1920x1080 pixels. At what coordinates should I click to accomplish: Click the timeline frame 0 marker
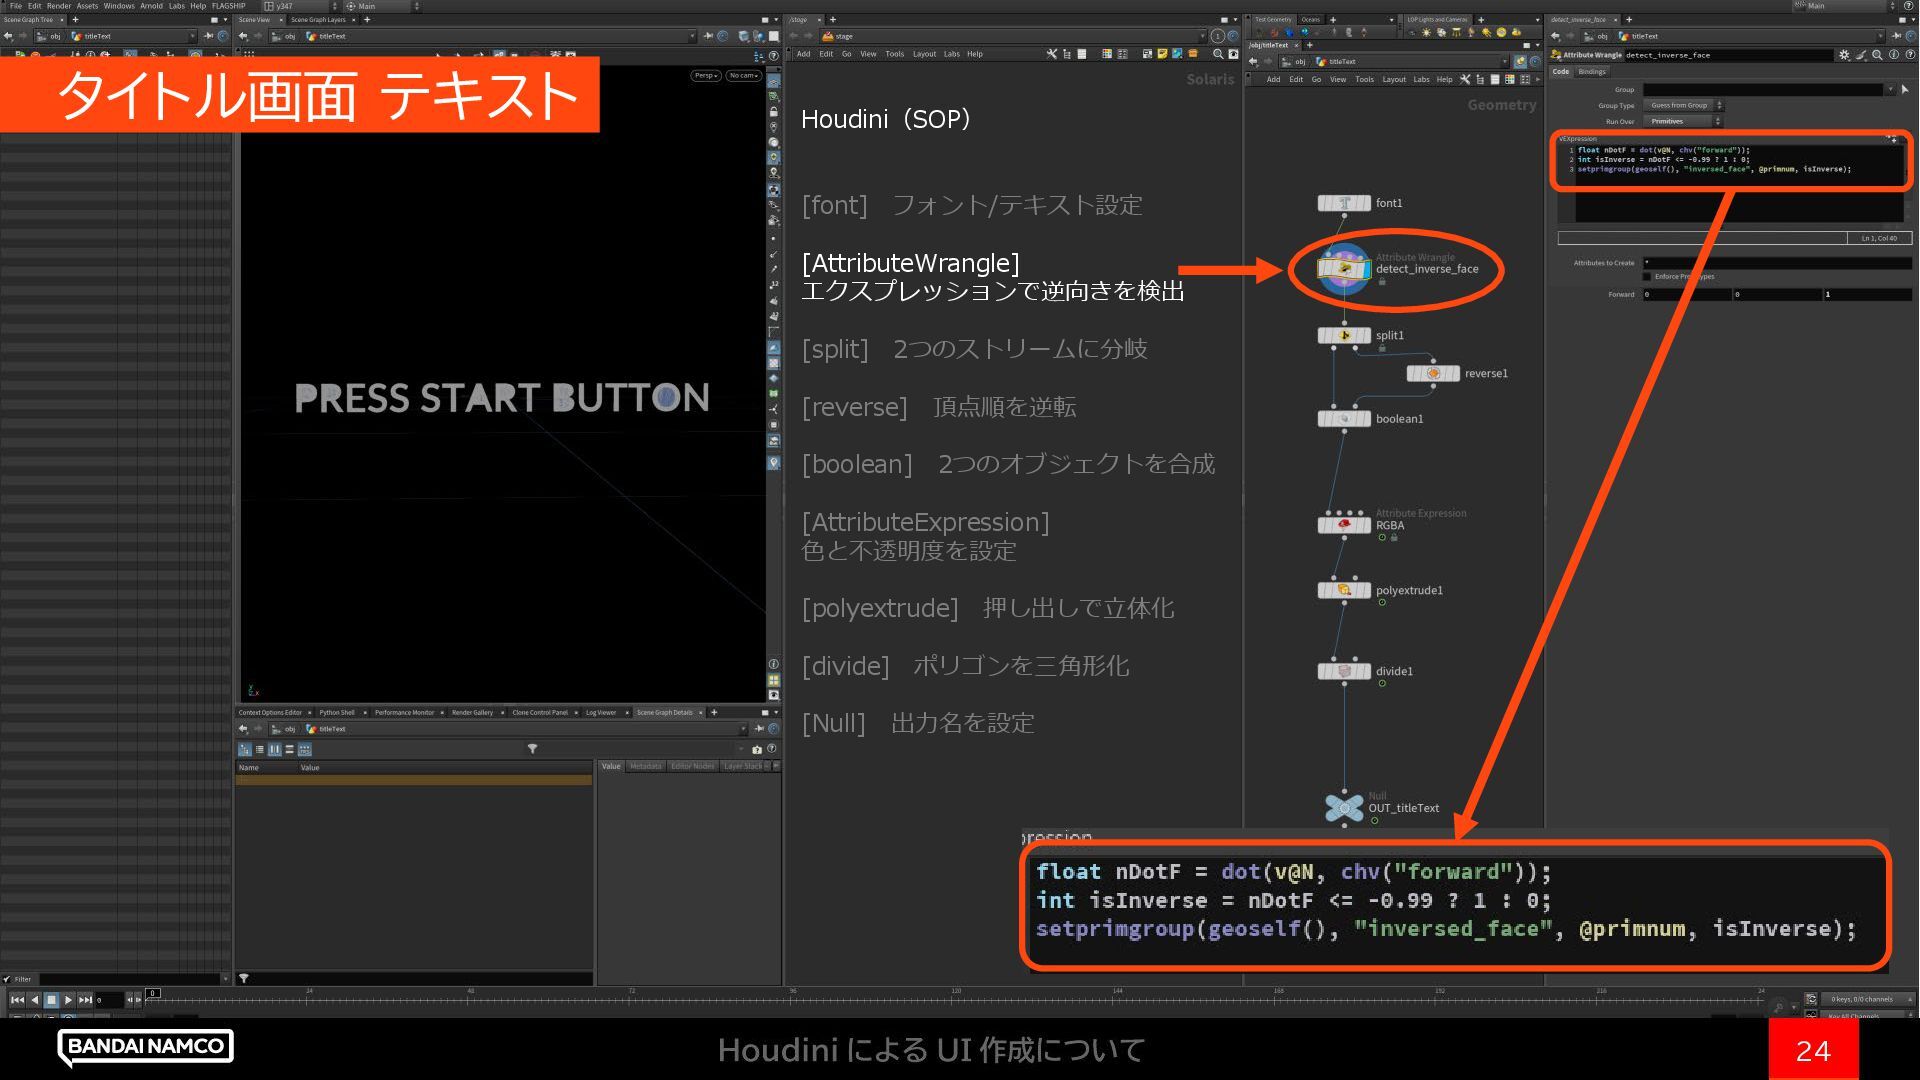point(152,993)
